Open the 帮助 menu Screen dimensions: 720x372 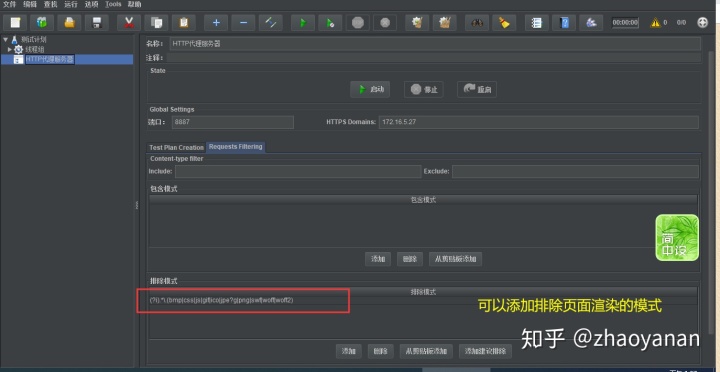tap(135, 4)
